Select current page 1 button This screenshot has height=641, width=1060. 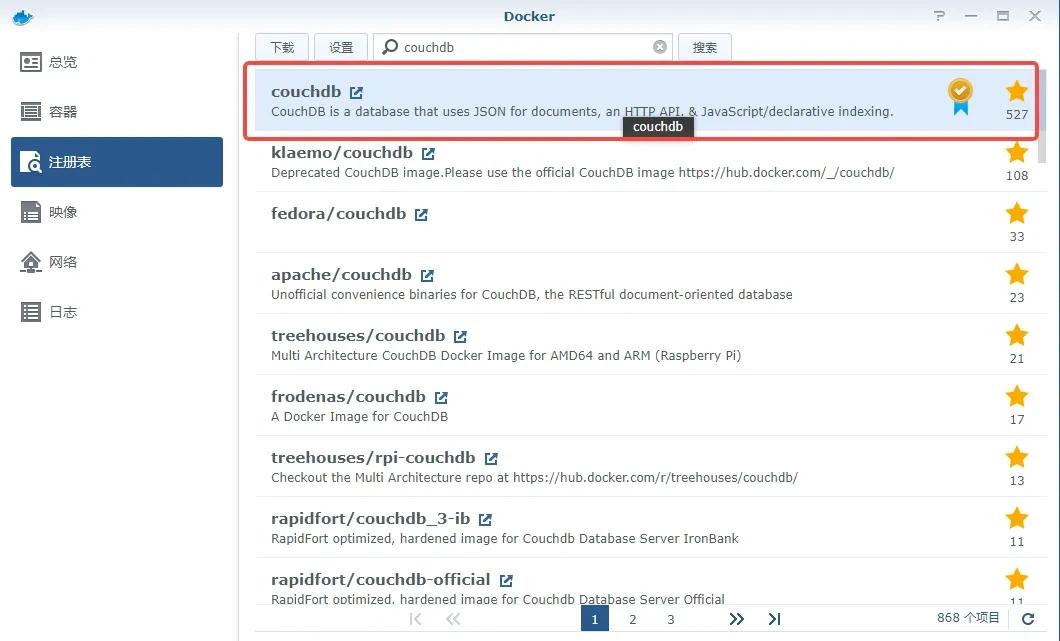coord(595,619)
